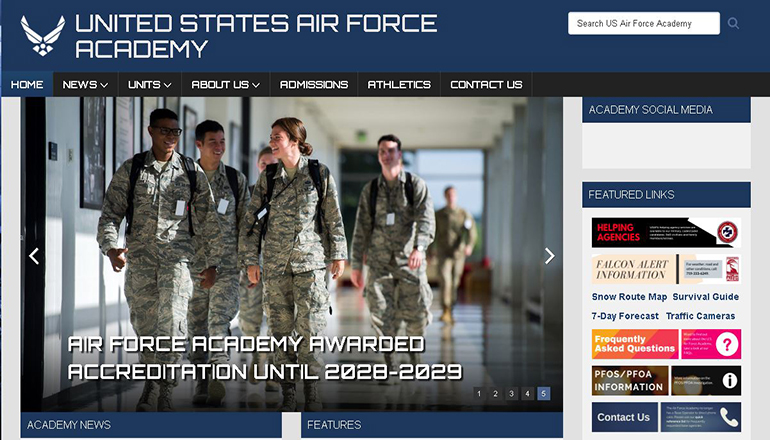Open the Admissions menu item
The height and width of the screenshot is (440, 770).
point(314,84)
